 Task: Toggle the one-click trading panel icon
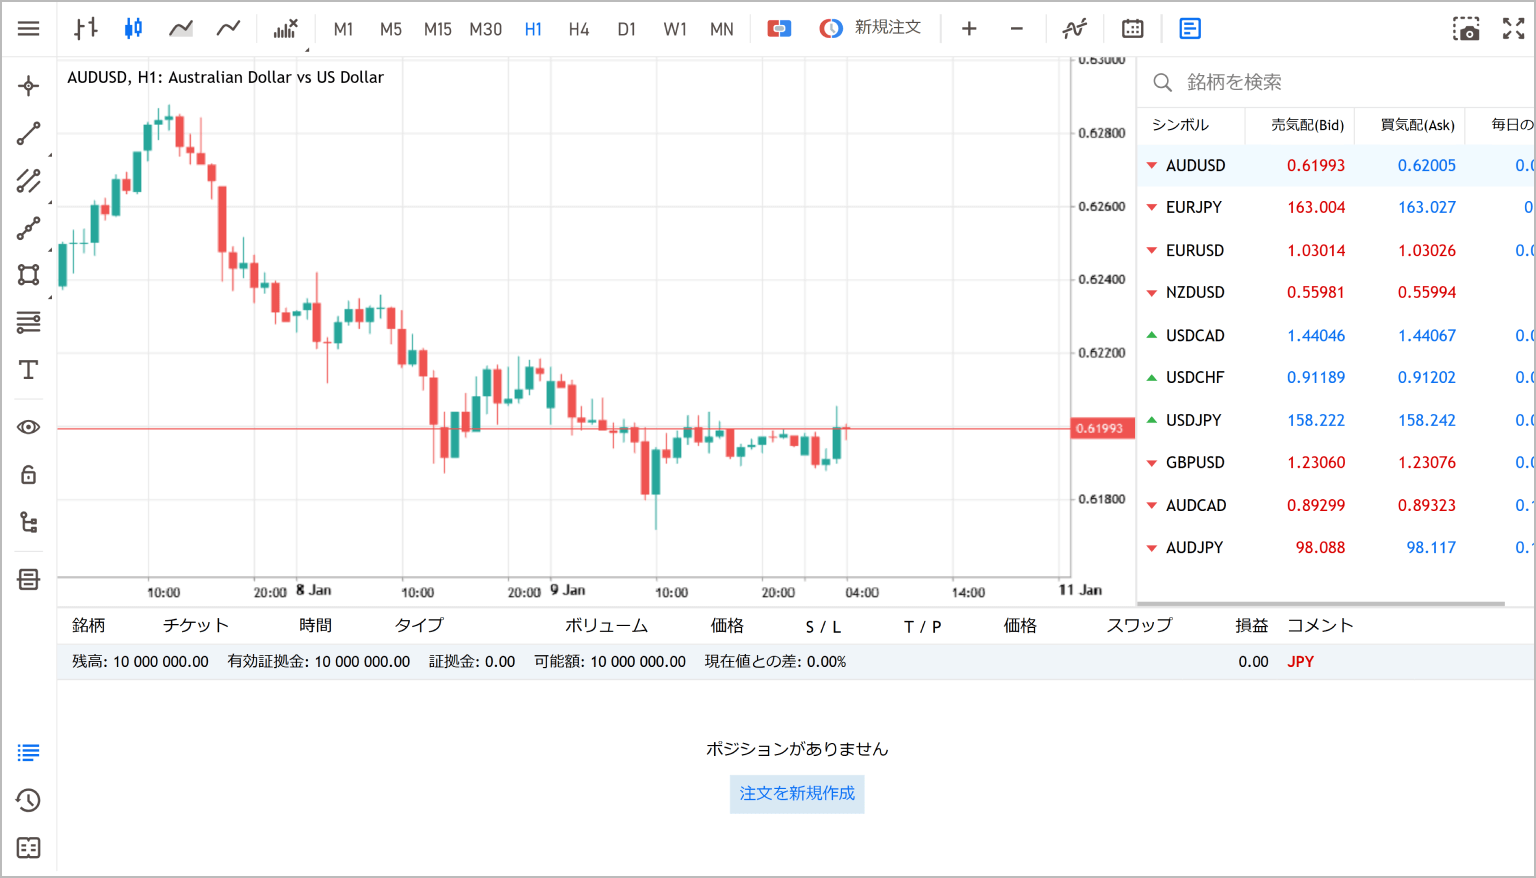coord(779,29)
